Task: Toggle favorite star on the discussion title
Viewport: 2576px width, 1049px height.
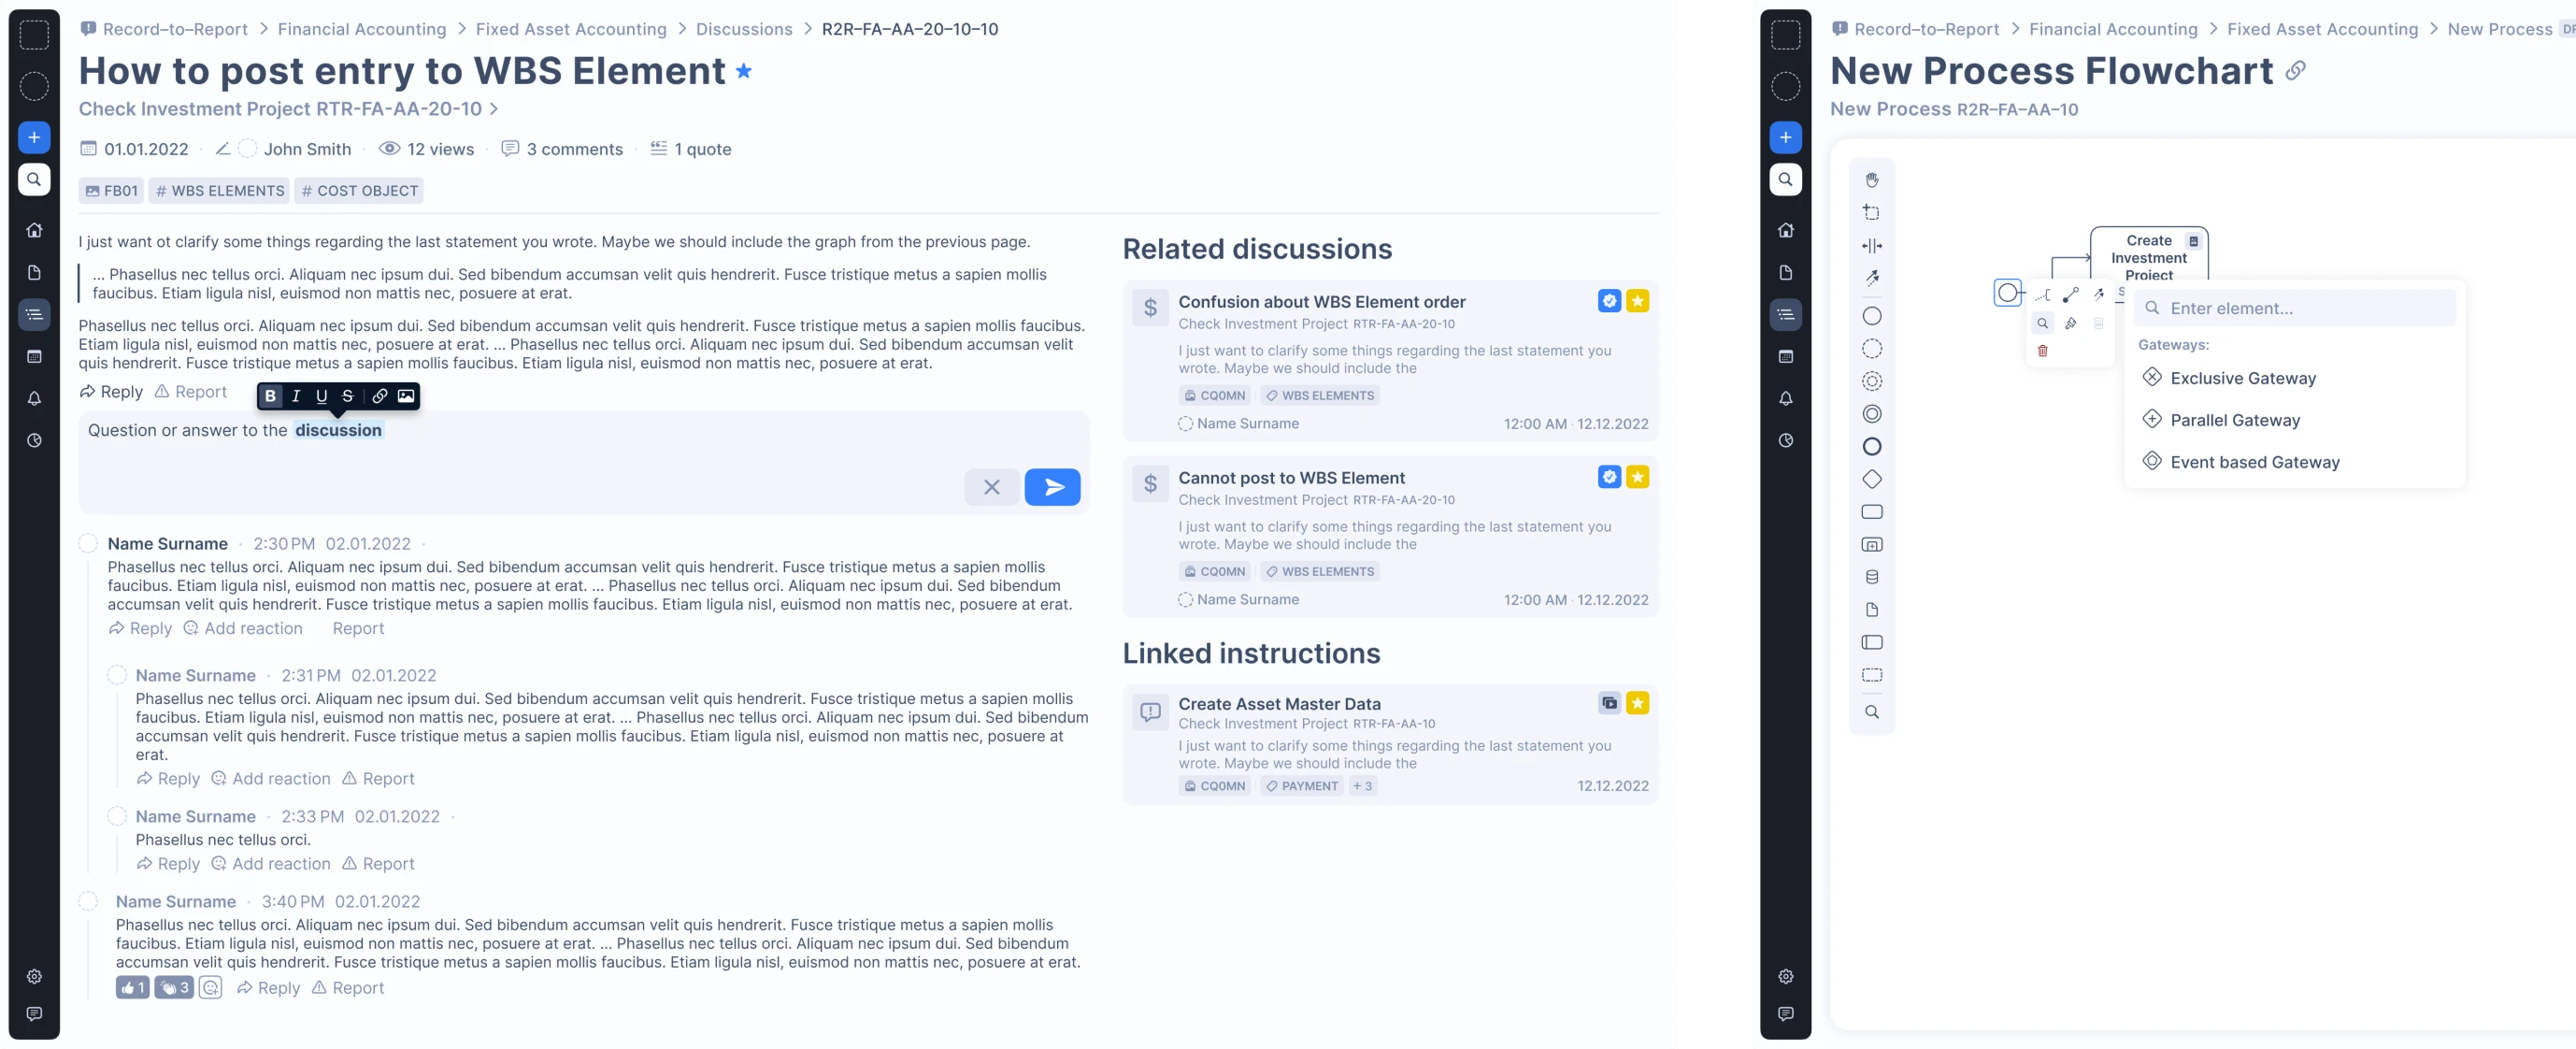Action: 743,71
